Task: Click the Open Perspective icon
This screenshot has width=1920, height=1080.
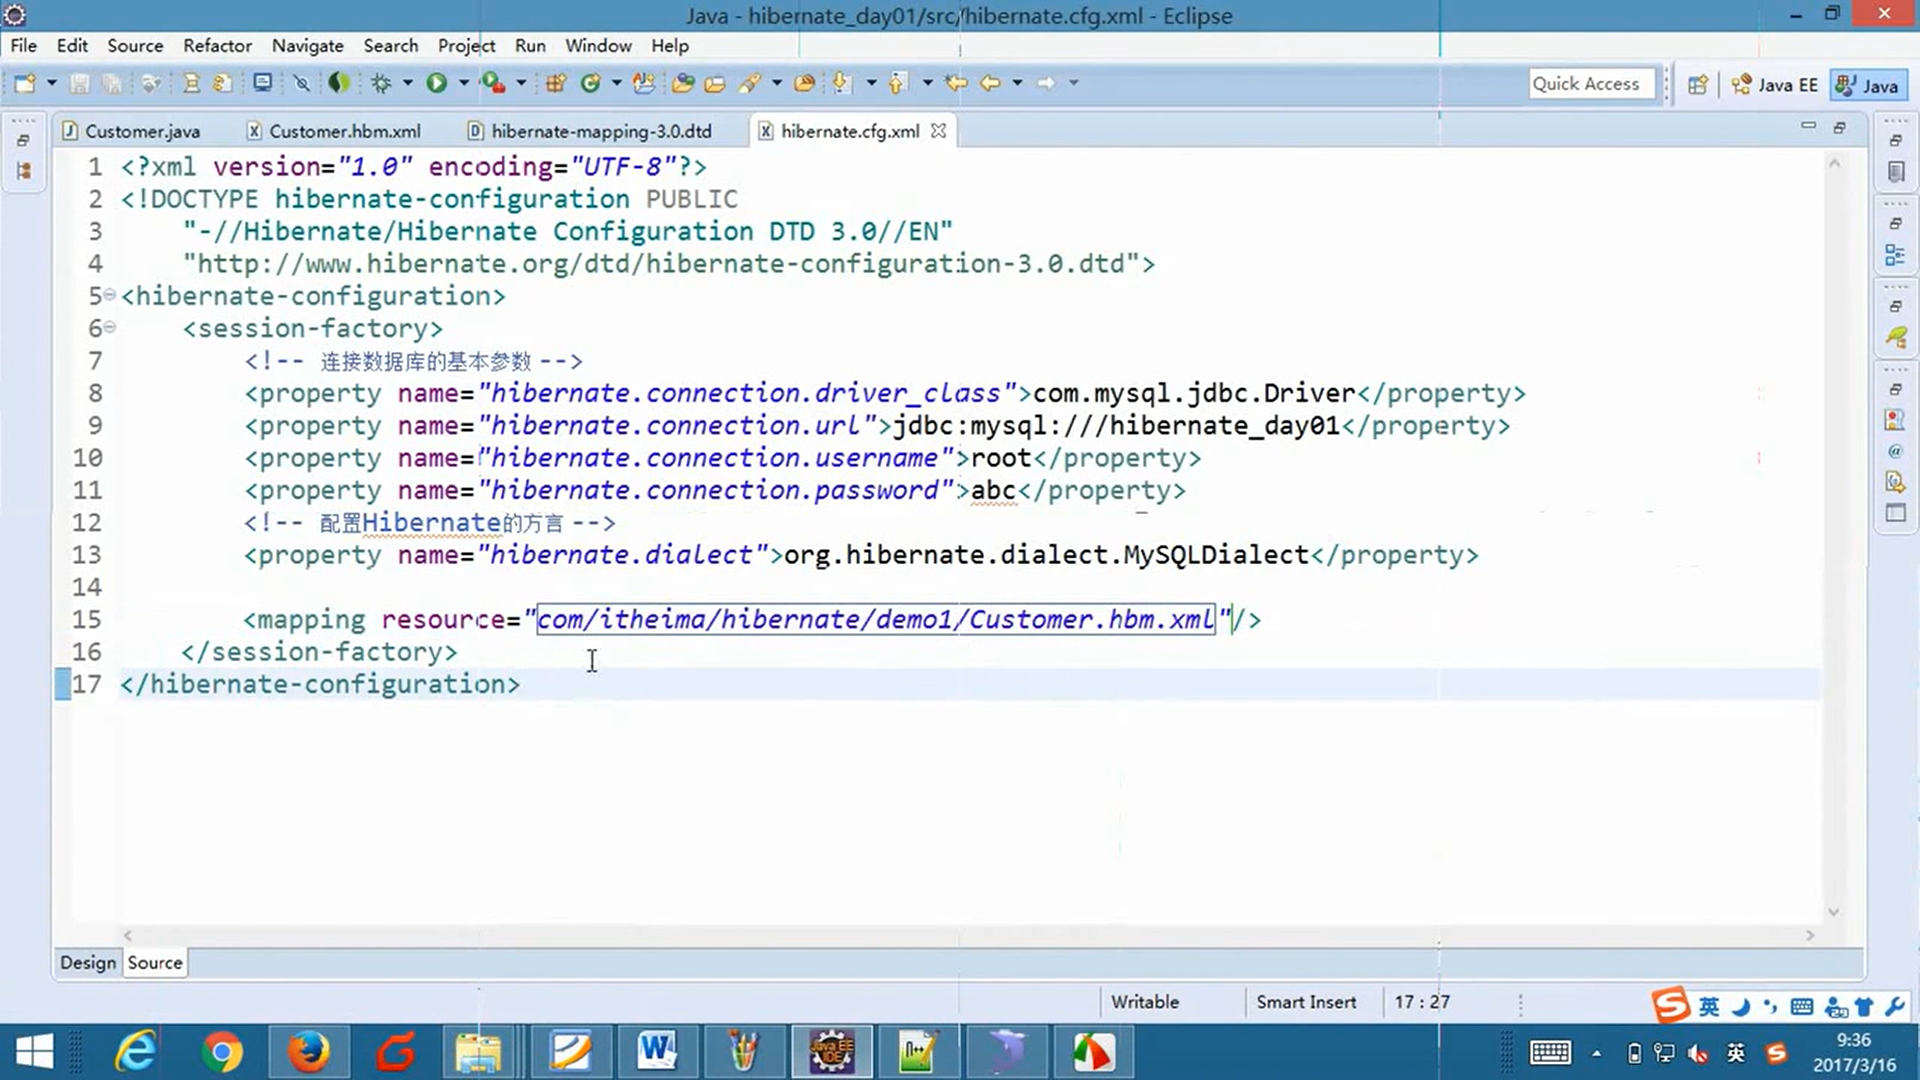Action: [x=1698, y=85]
